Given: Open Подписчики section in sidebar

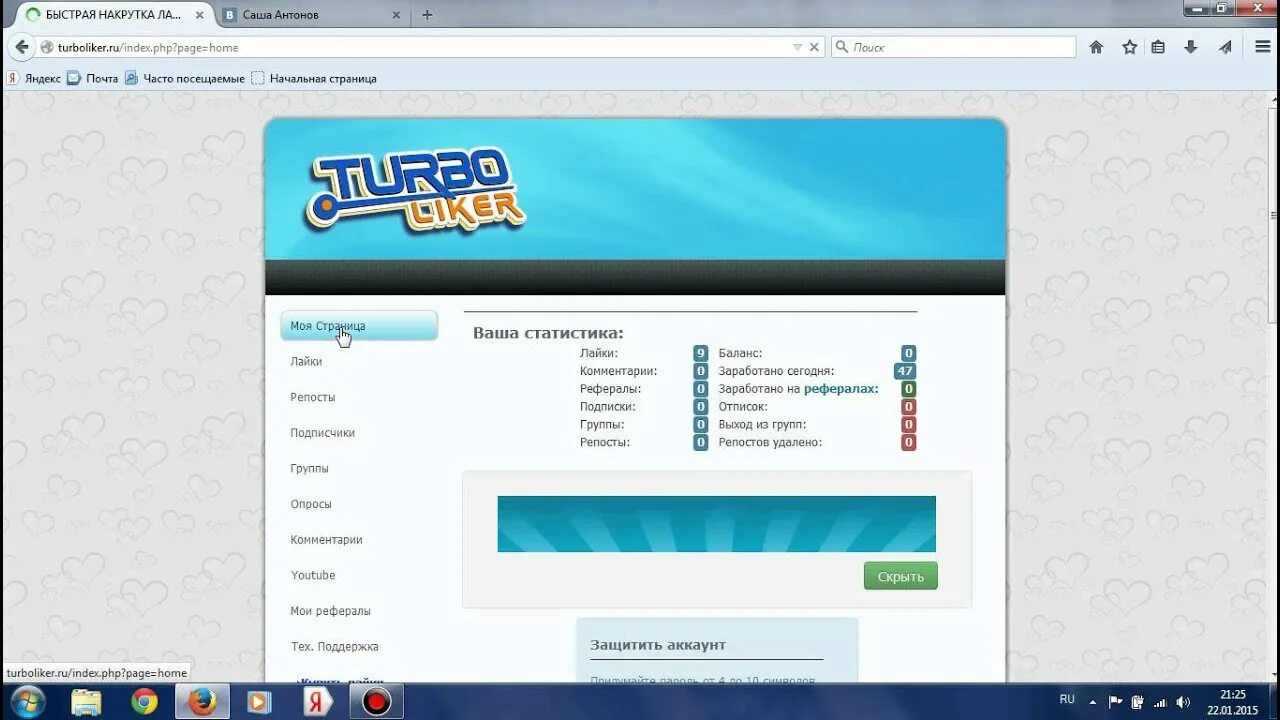Looking at the screenshot, I should pyautogui.click(x=322, y=433).
